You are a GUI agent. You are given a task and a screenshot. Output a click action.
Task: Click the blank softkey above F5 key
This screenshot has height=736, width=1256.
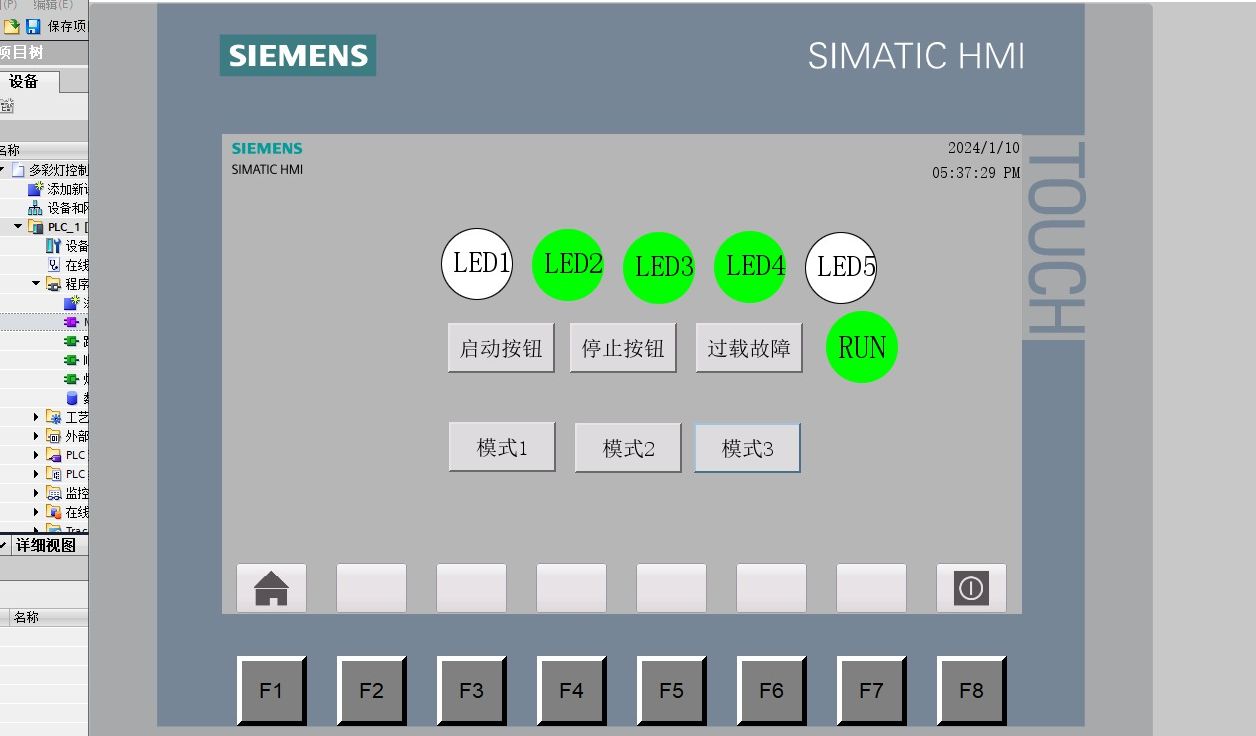coord(671,588)
